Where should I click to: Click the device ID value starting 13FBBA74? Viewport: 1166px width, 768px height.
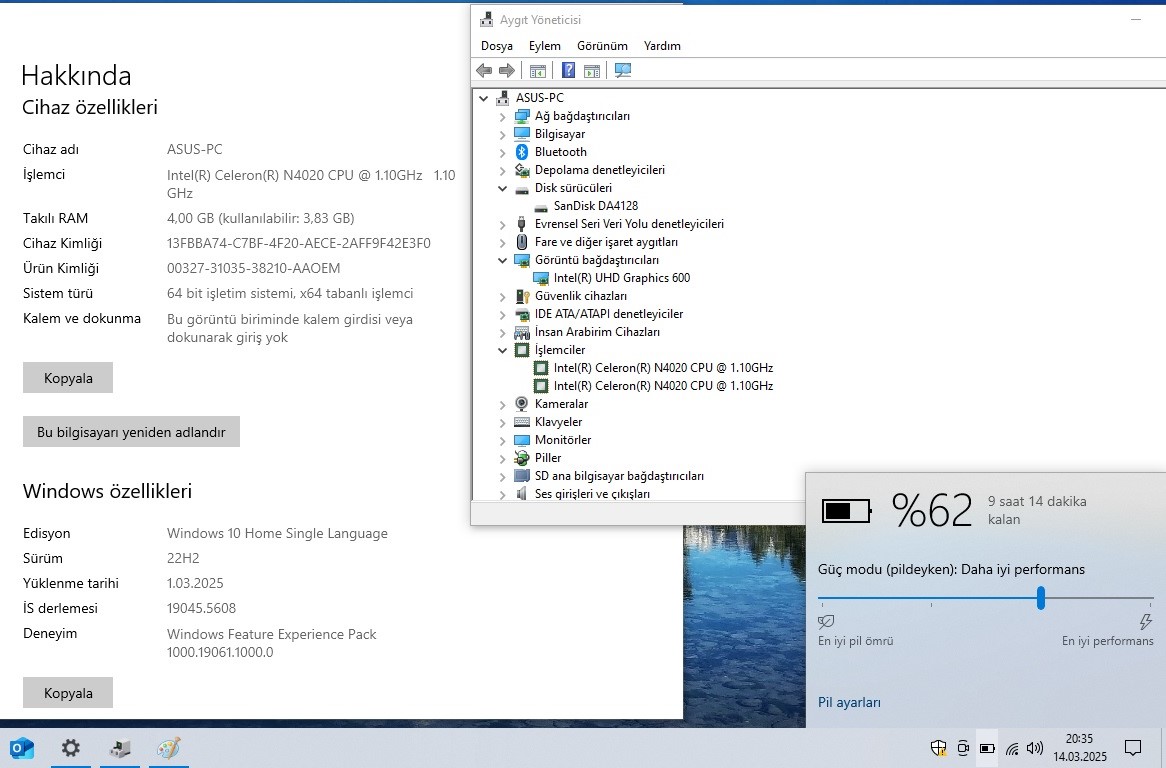[298, 243]
